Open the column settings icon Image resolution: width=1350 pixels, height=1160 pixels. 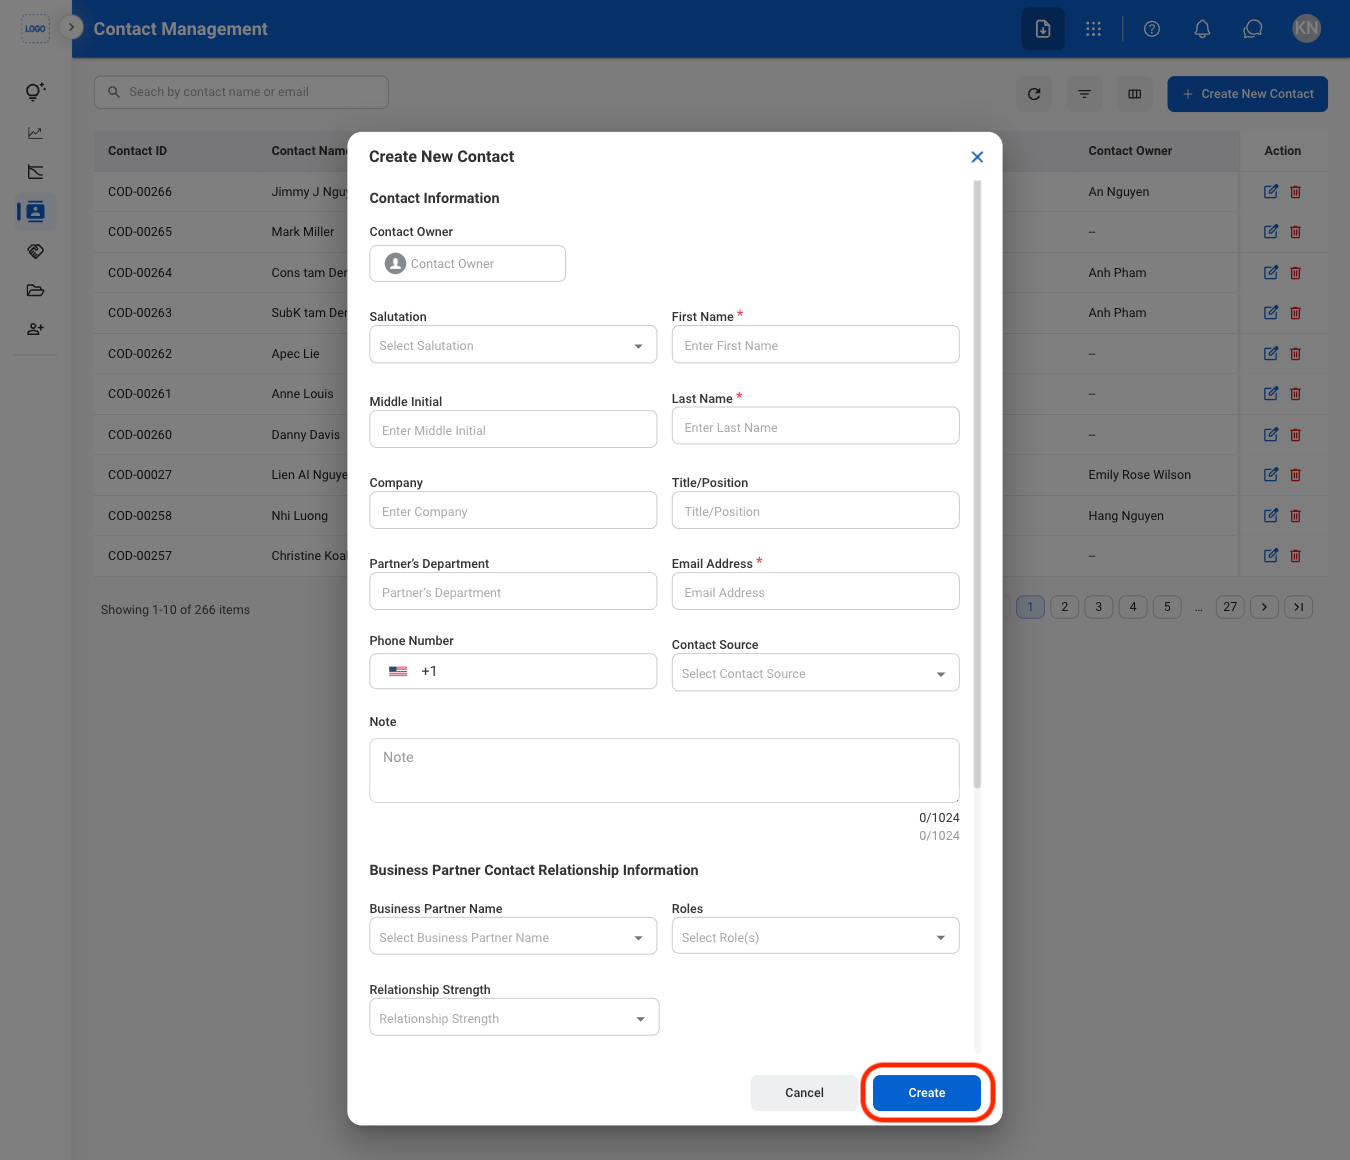tap(1134, 94)
